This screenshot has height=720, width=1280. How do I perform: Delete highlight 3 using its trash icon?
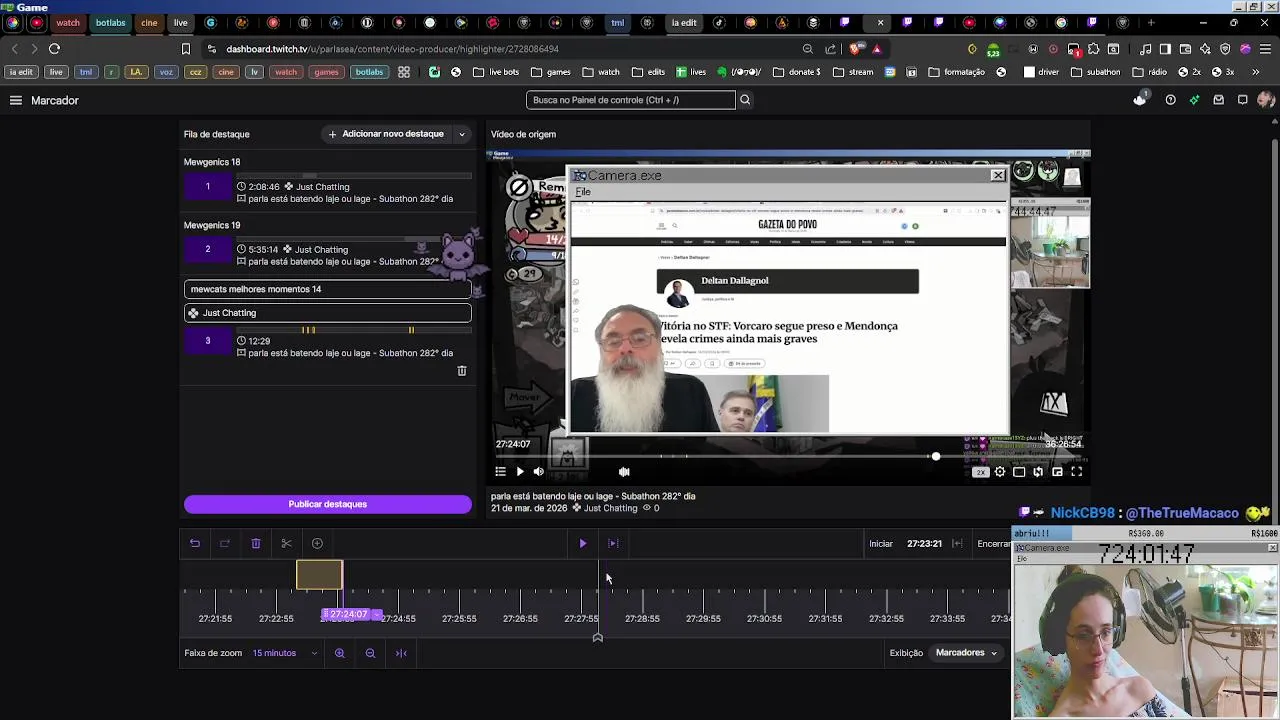click(462, 371)
